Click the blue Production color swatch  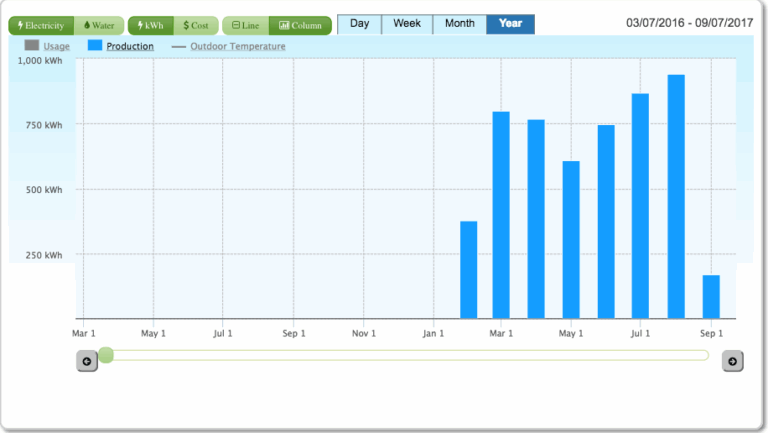(96, 46)
